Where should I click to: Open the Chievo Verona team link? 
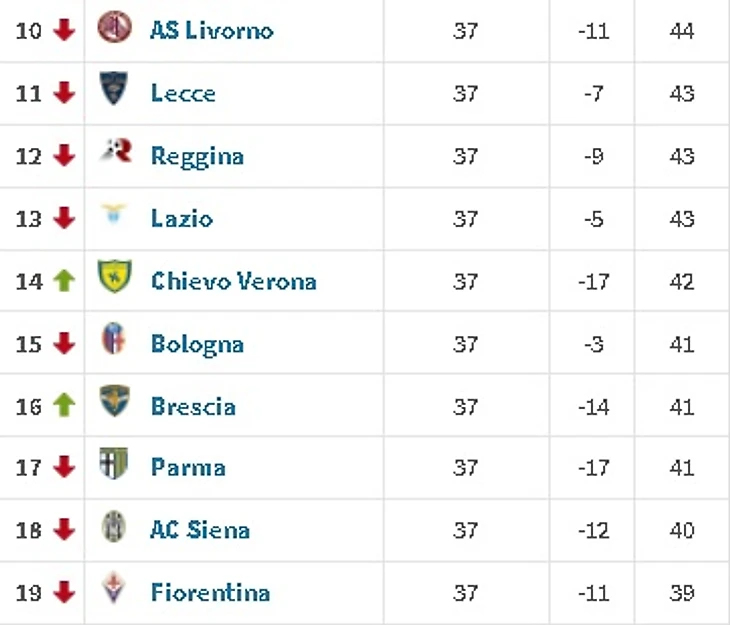234,281
